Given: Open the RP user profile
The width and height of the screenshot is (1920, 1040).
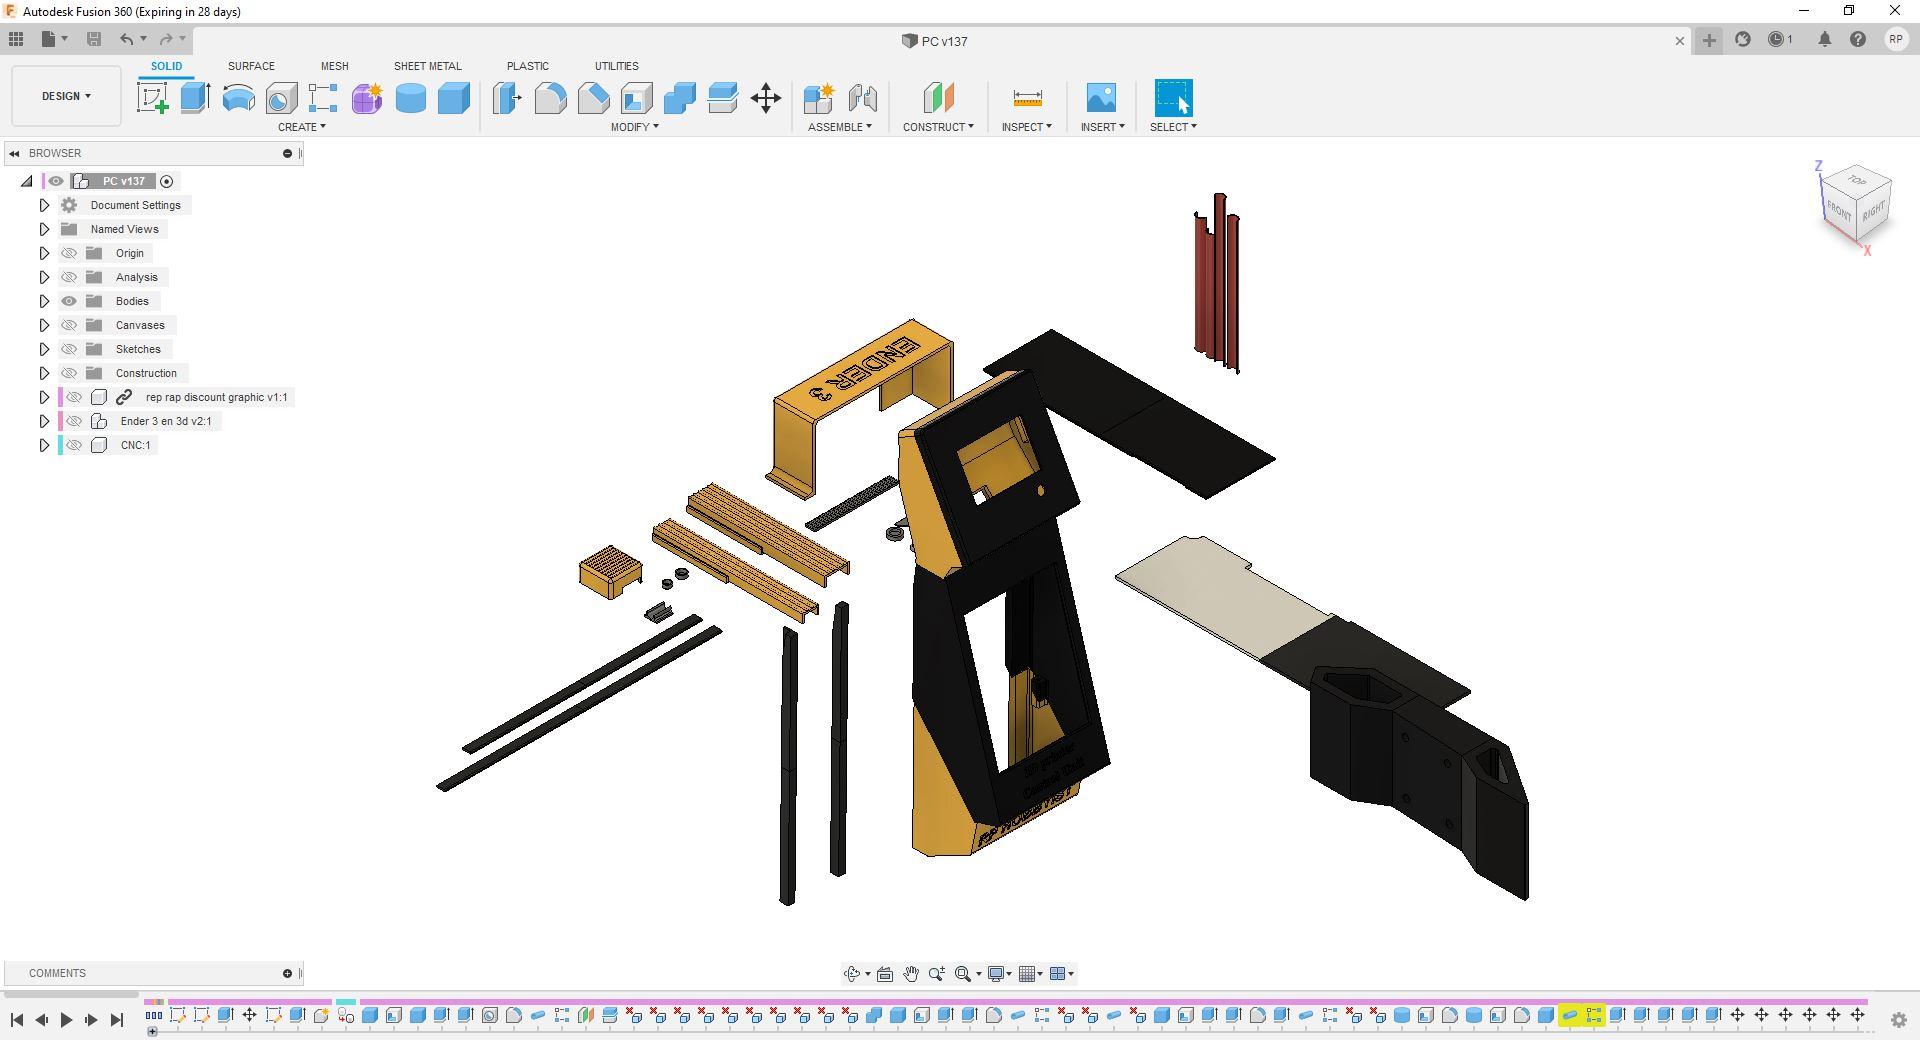Looking at the screenshot, I should point(1895,40).
